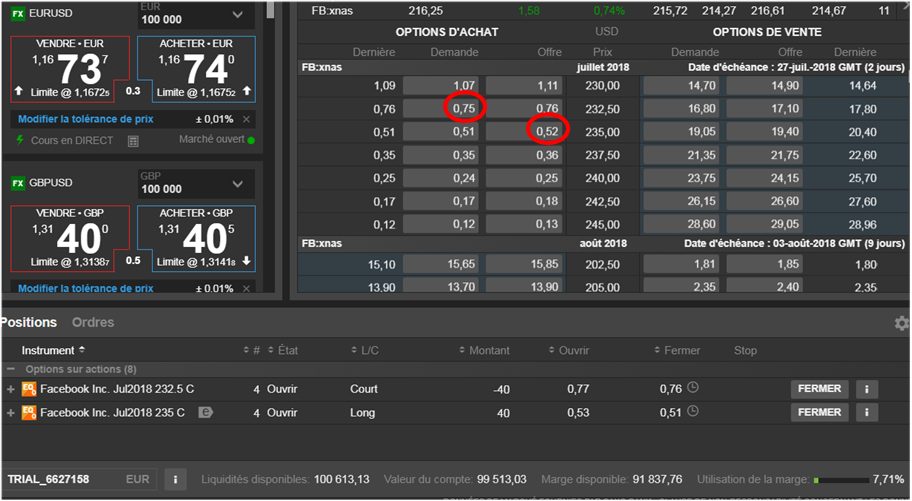
Task: Sort positions by Instrument column
Action: (x=53, y=350)
